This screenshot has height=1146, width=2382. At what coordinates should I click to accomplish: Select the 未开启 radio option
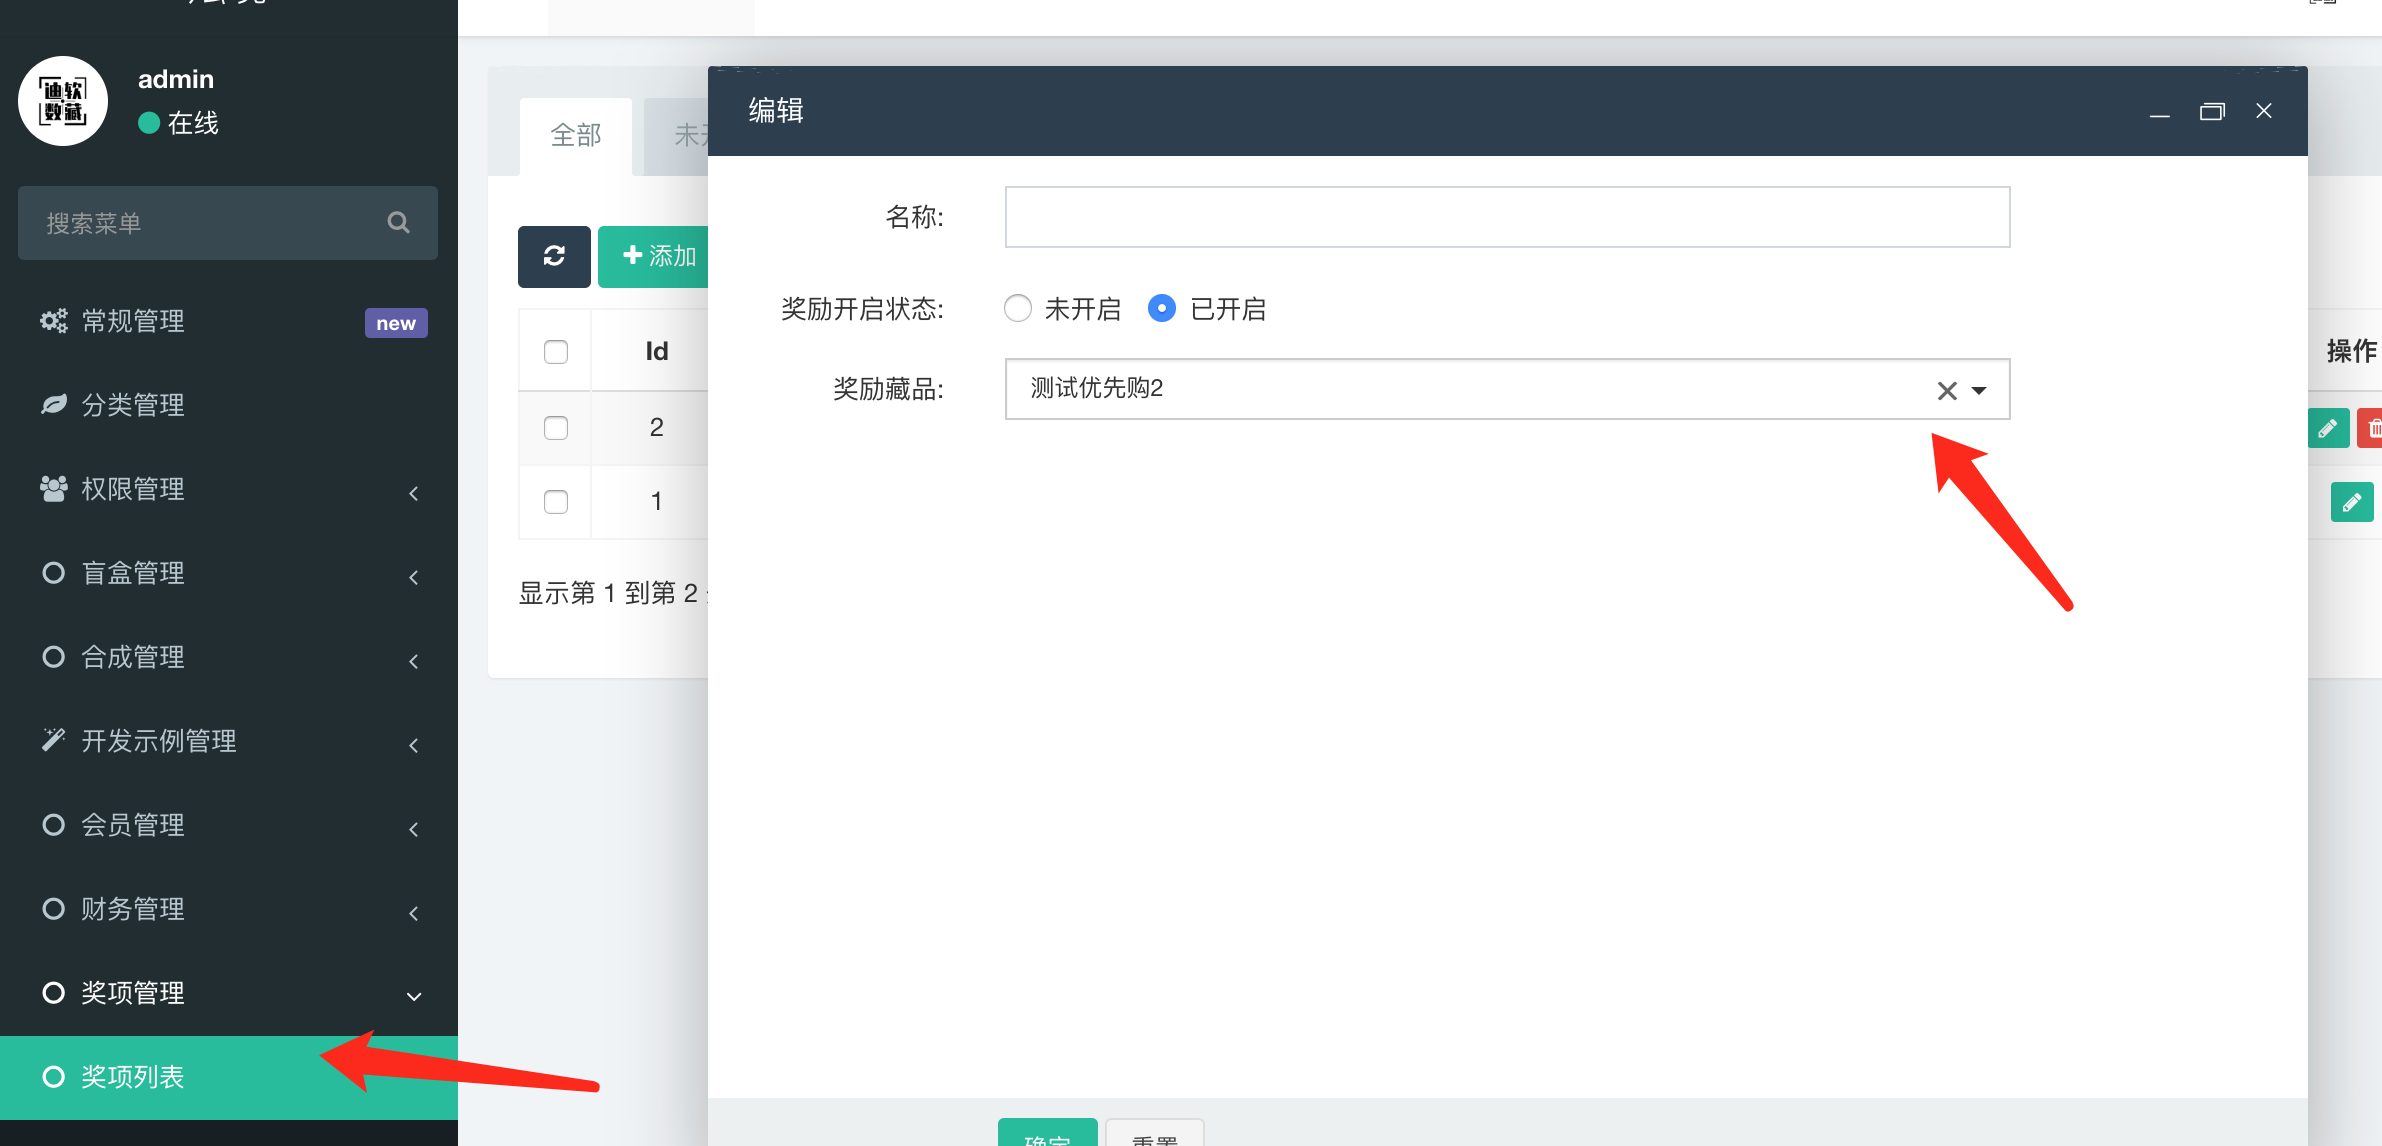tap(1018, 308)
